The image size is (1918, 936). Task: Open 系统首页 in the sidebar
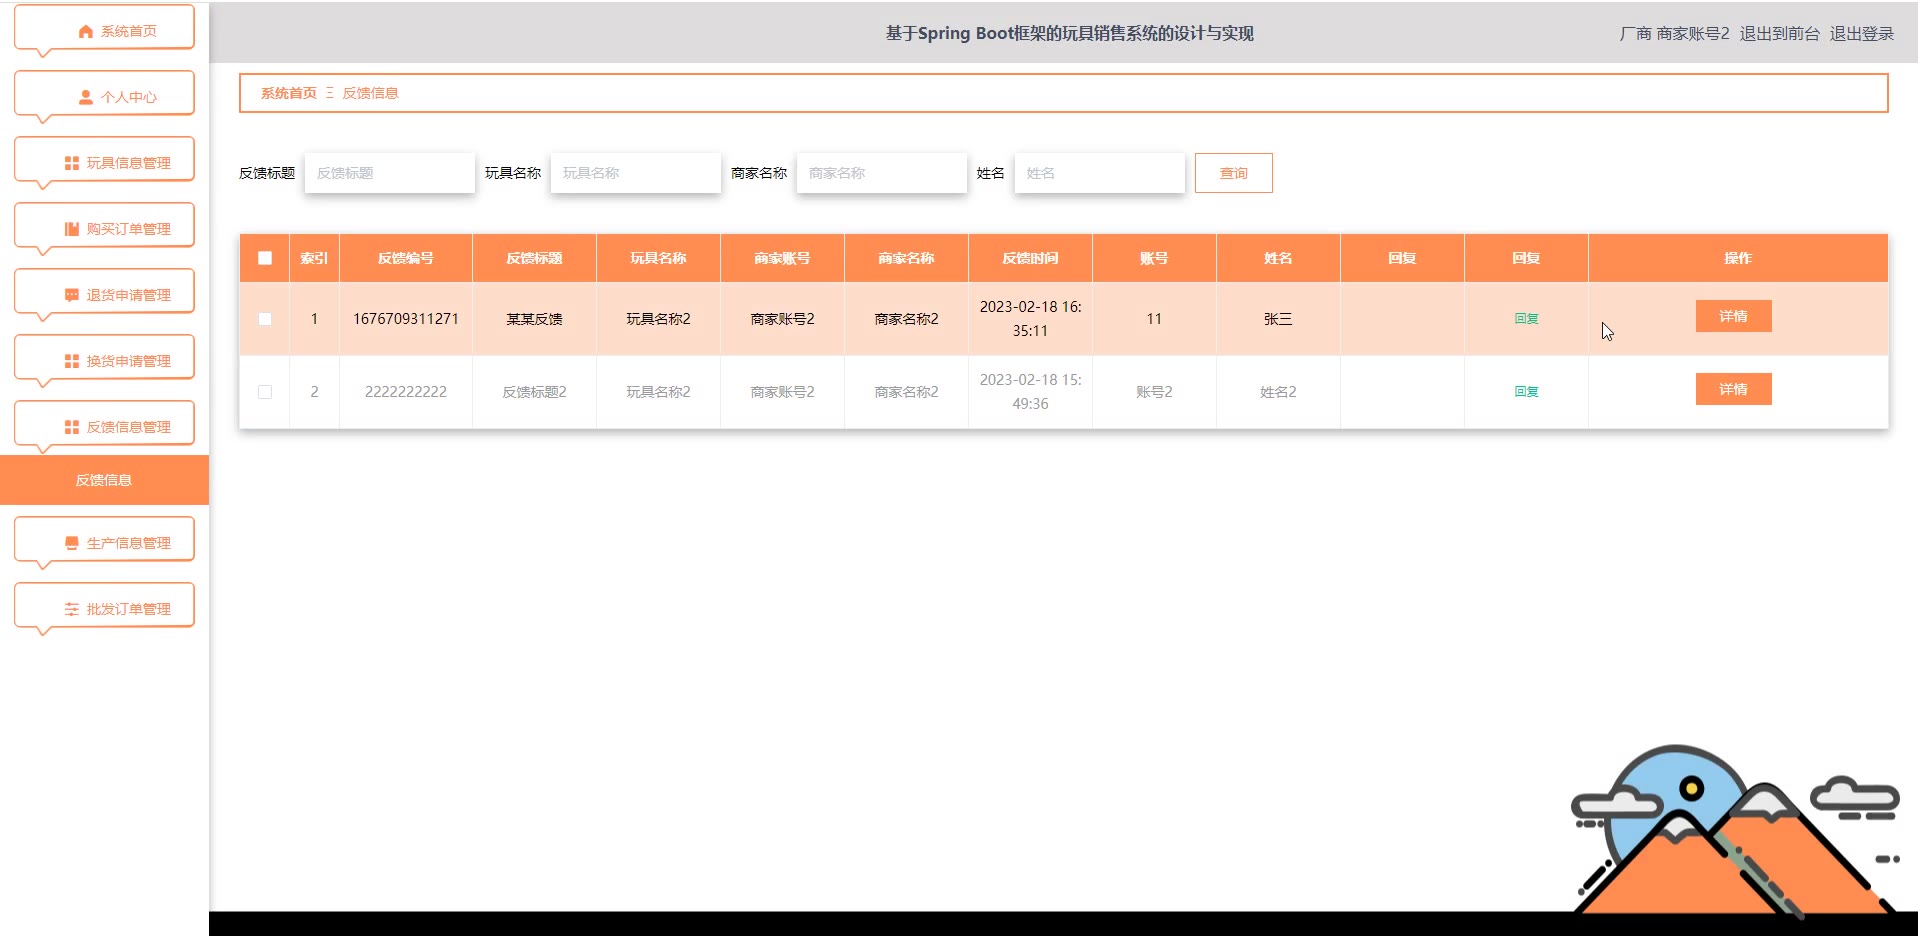coord(104,28)
